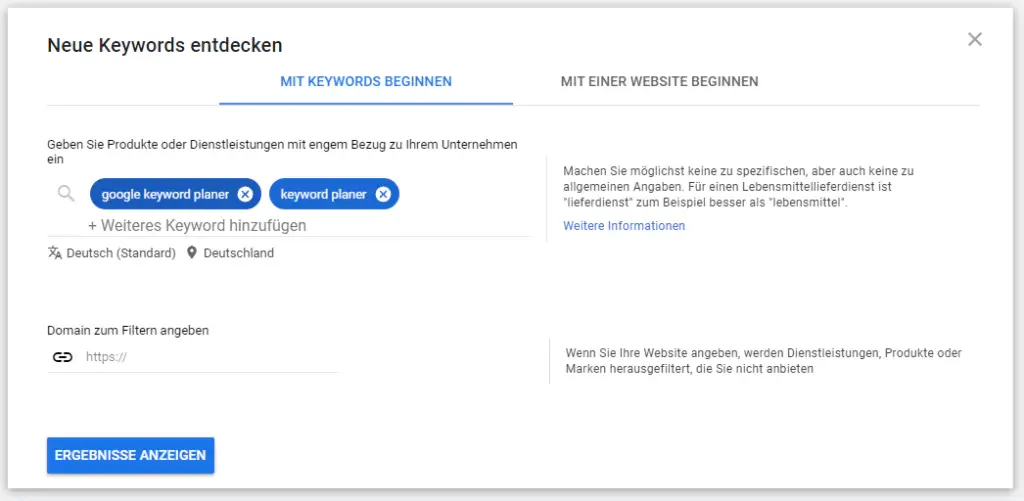
Task: Click the location pin icon
Action: pyautogui.click(x=192, y=253)
